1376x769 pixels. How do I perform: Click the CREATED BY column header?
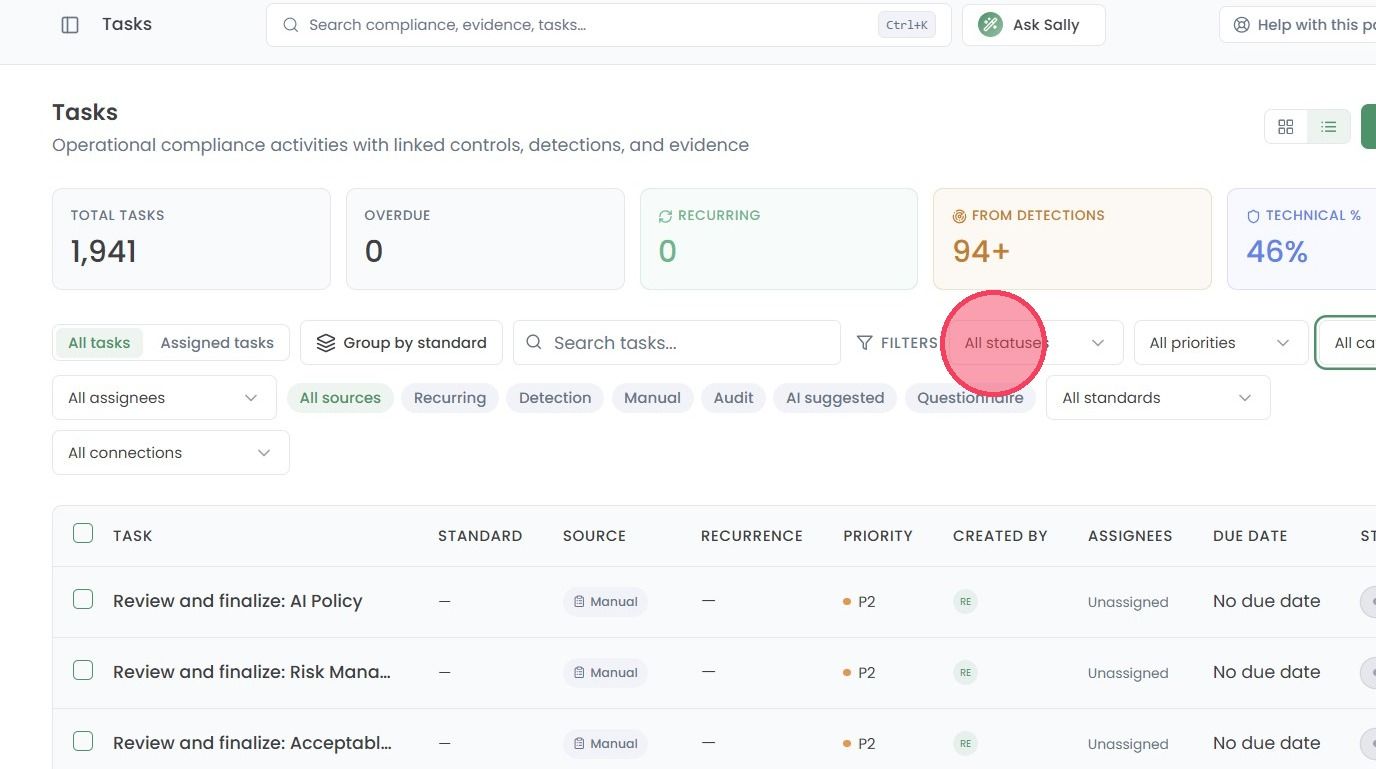click(1000, 536)
